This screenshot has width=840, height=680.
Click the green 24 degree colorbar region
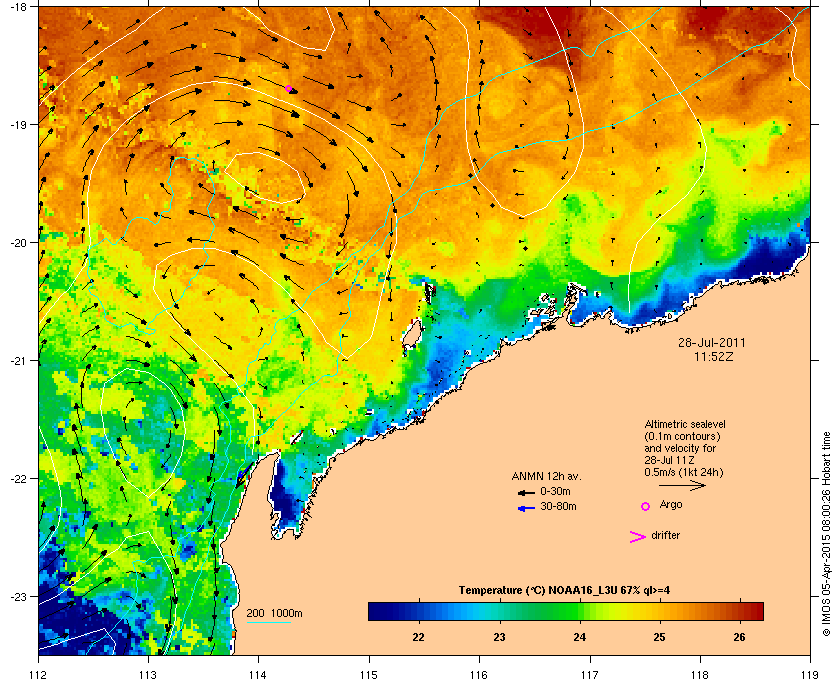tap(579, 611)
